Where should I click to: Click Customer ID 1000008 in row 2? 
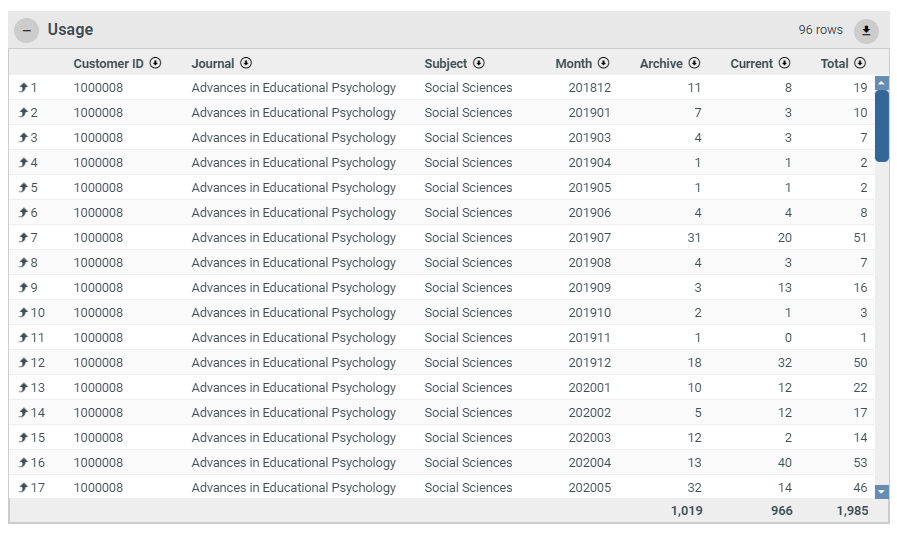pos(98,113)
